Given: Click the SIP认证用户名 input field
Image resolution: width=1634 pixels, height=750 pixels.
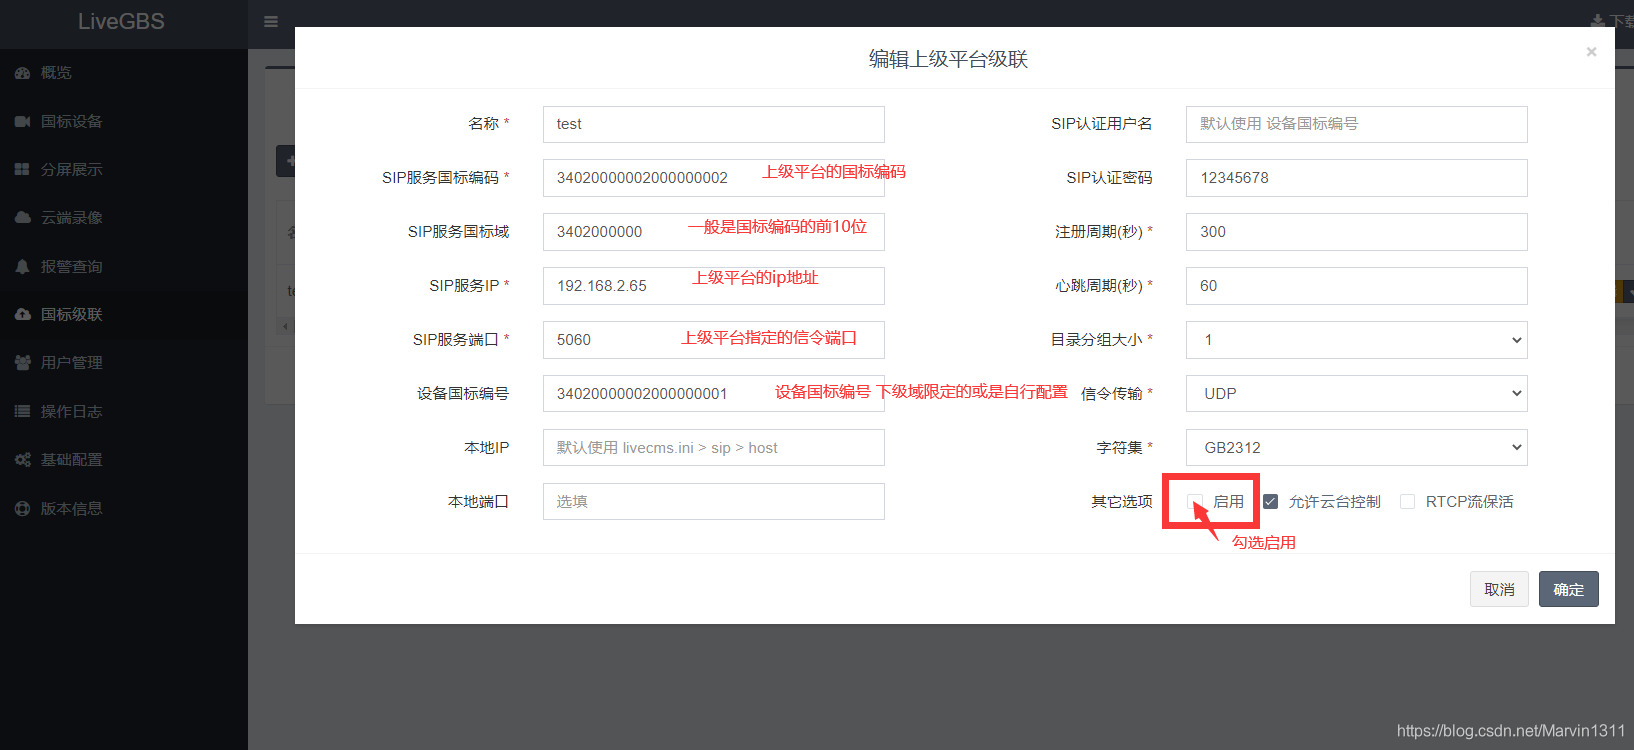Looking at the screenshot, I should click(x=1357, y=124).
